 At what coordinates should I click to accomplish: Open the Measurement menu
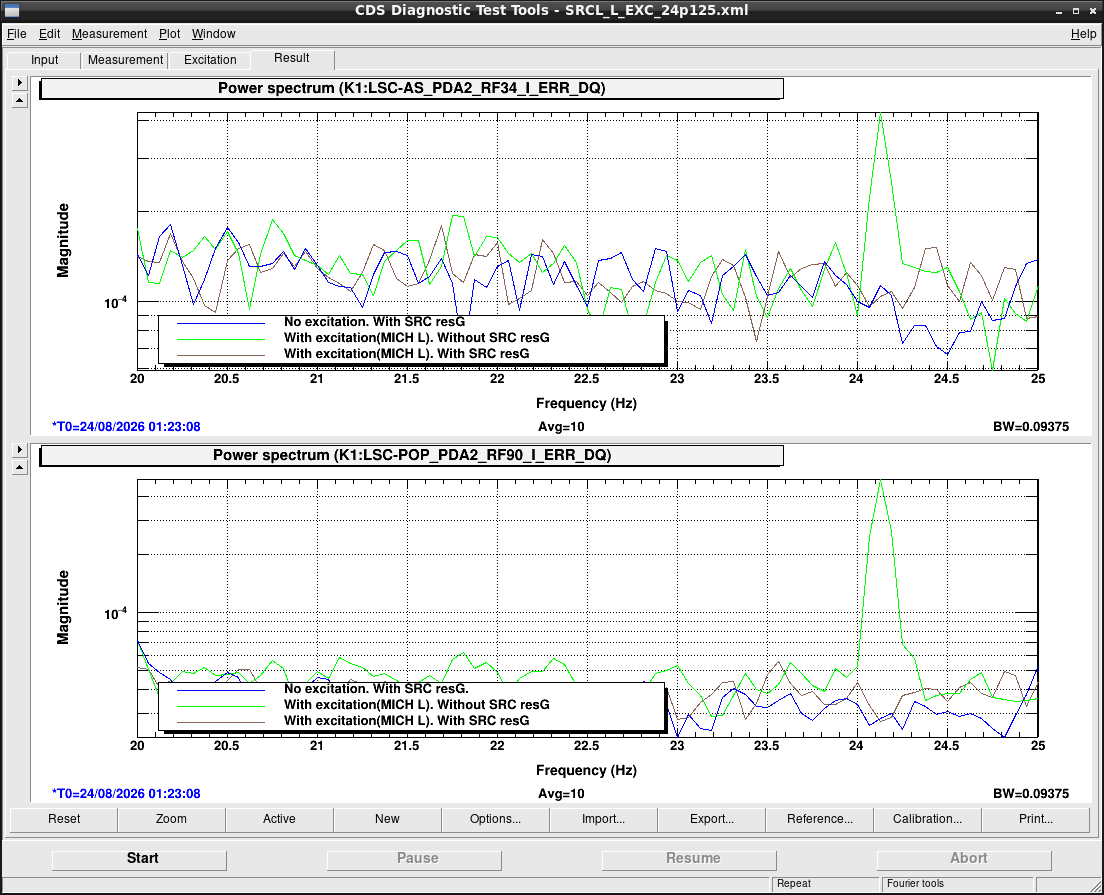click(x=109, y=34)
